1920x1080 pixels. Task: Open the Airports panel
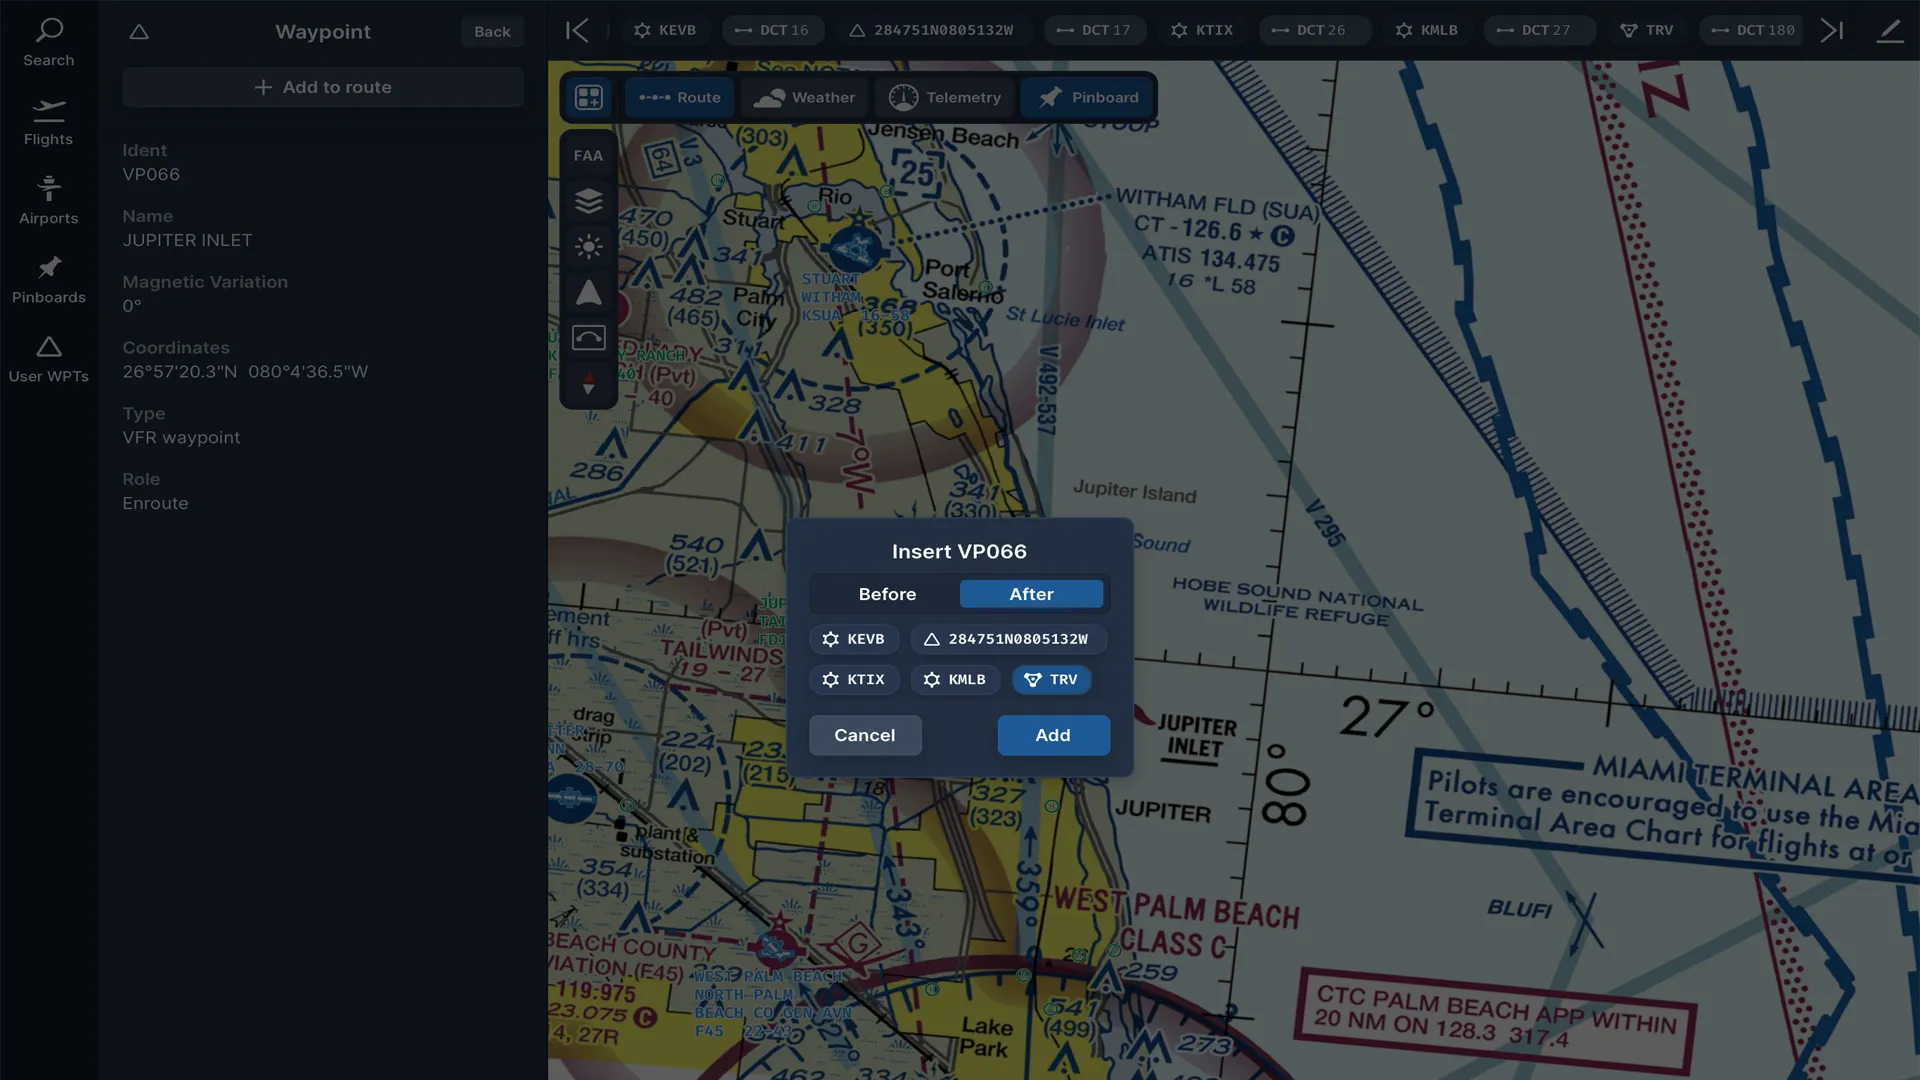point(48,197)
